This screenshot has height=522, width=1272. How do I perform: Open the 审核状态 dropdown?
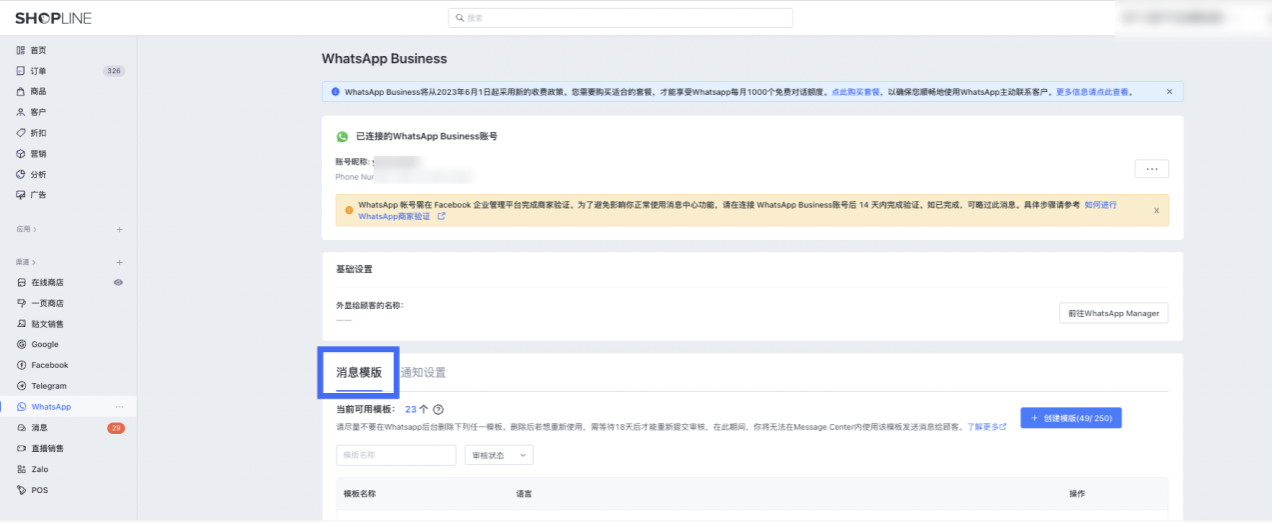click(x=499, y=455)
